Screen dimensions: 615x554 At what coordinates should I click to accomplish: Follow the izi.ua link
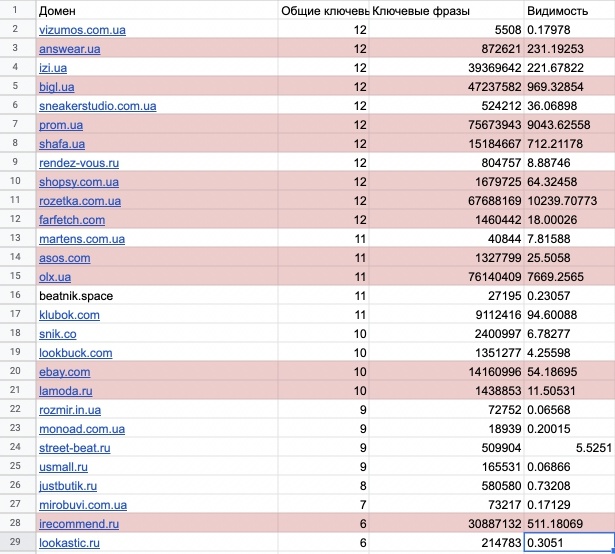[x=53, y=68]
